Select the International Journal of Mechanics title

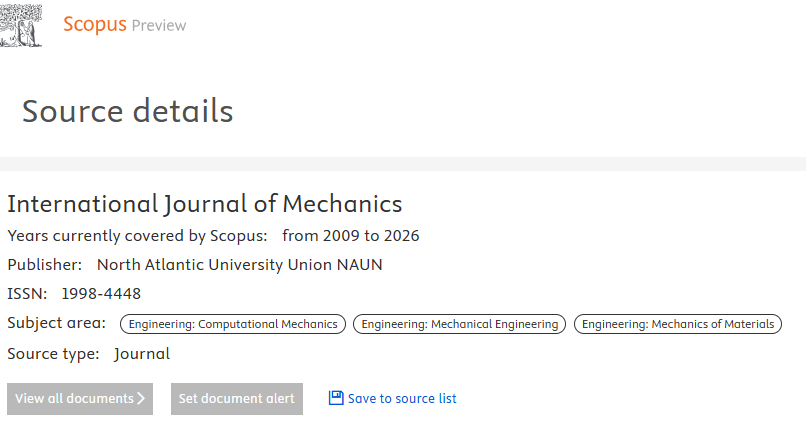pyautogui.click(x=205, y=204)
